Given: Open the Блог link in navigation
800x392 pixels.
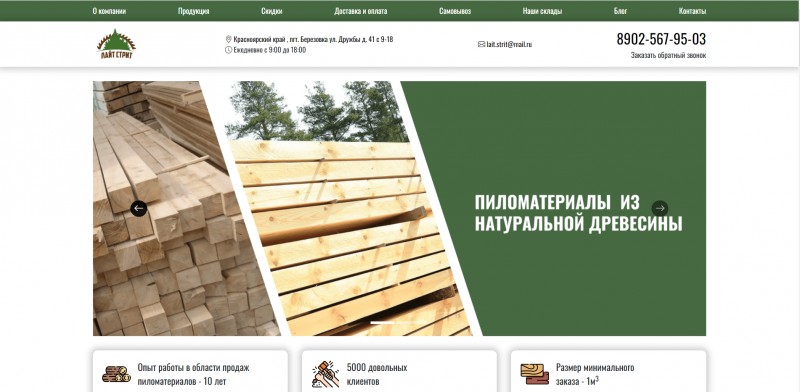Looking at the screenshot, I should (620, 11).
